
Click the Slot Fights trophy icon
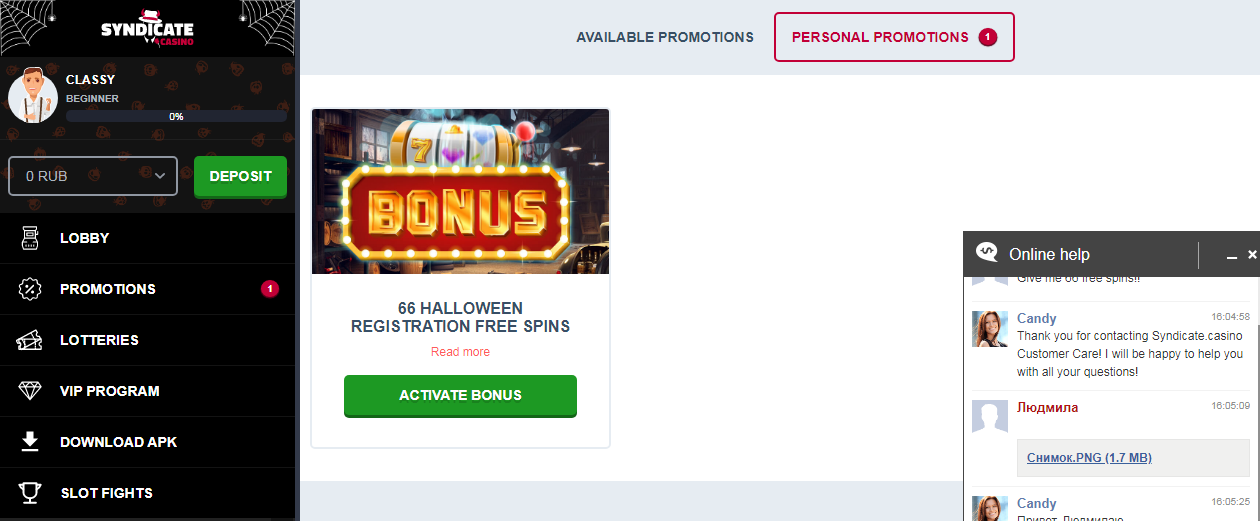[x=30, y=493]
